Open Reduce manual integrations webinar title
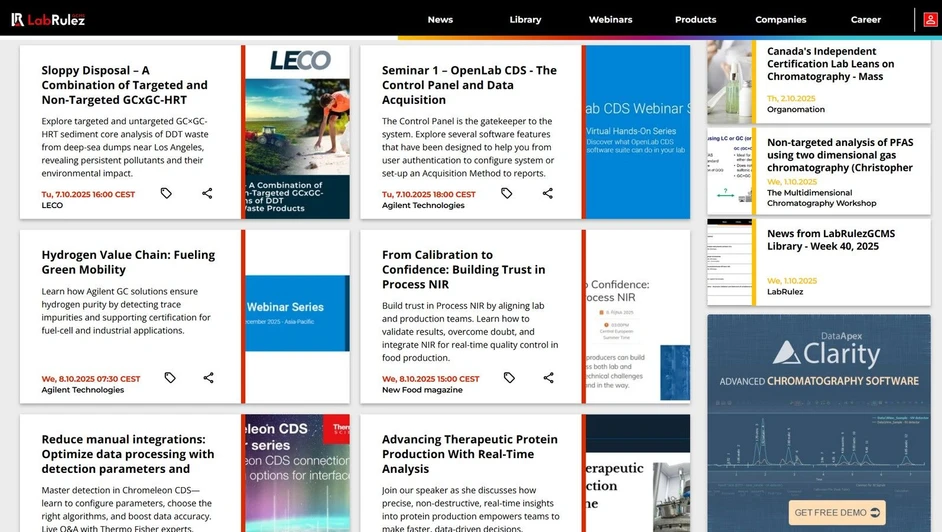This screenshot has height=532, width=942. click(127, 454)
